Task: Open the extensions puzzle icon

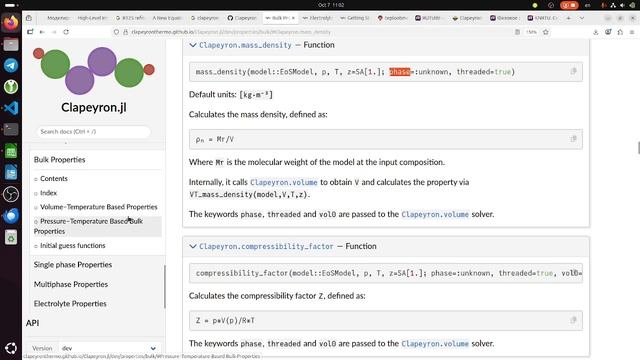Action: tap(620, 32)
